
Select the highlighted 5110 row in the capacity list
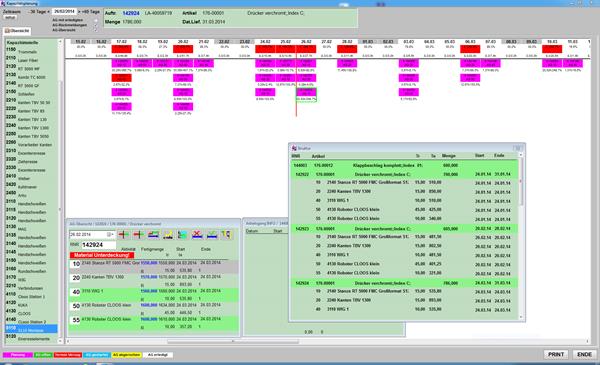(31, 329)
